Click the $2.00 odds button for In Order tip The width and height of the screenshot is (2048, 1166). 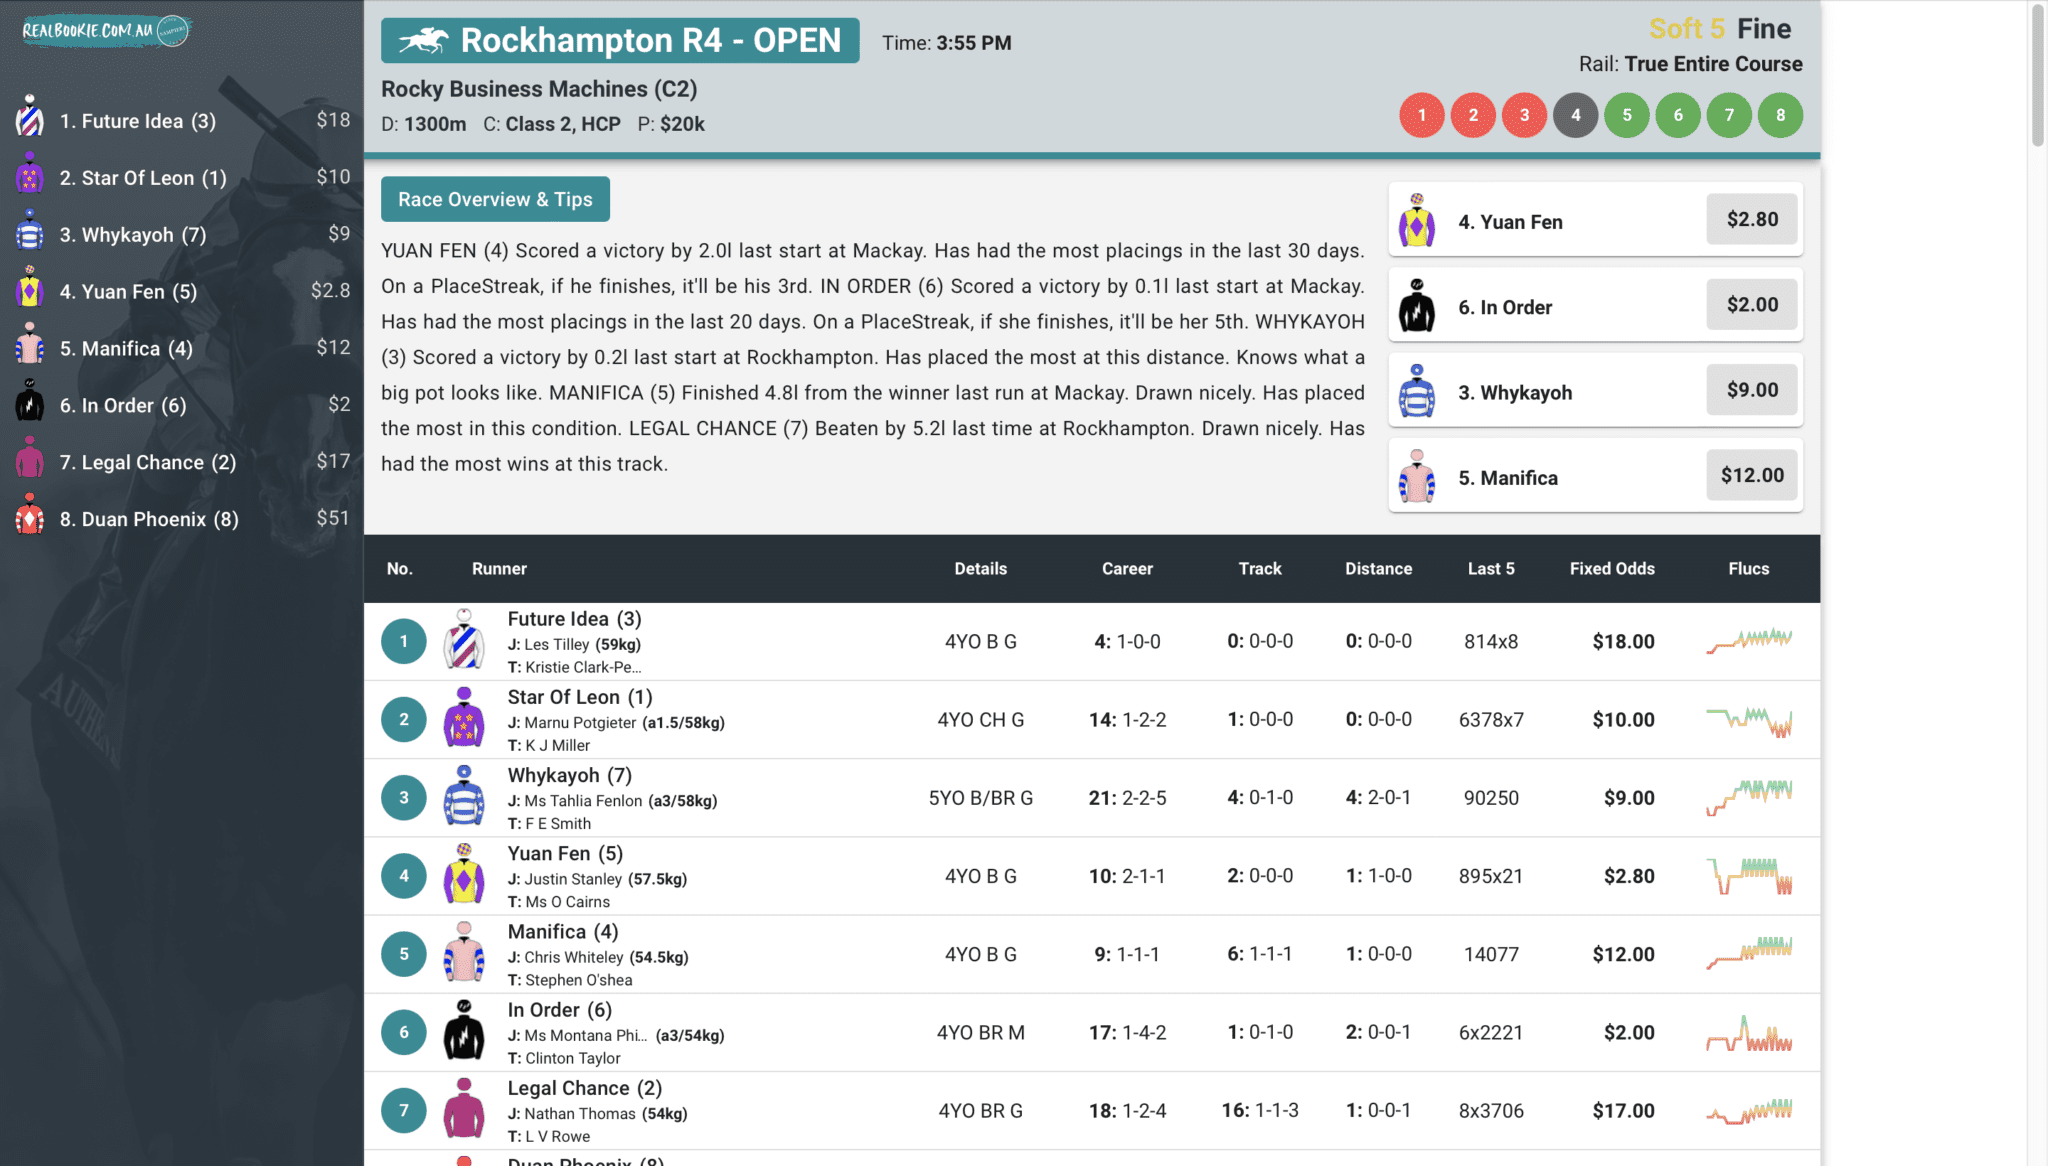coord(1752,304)
